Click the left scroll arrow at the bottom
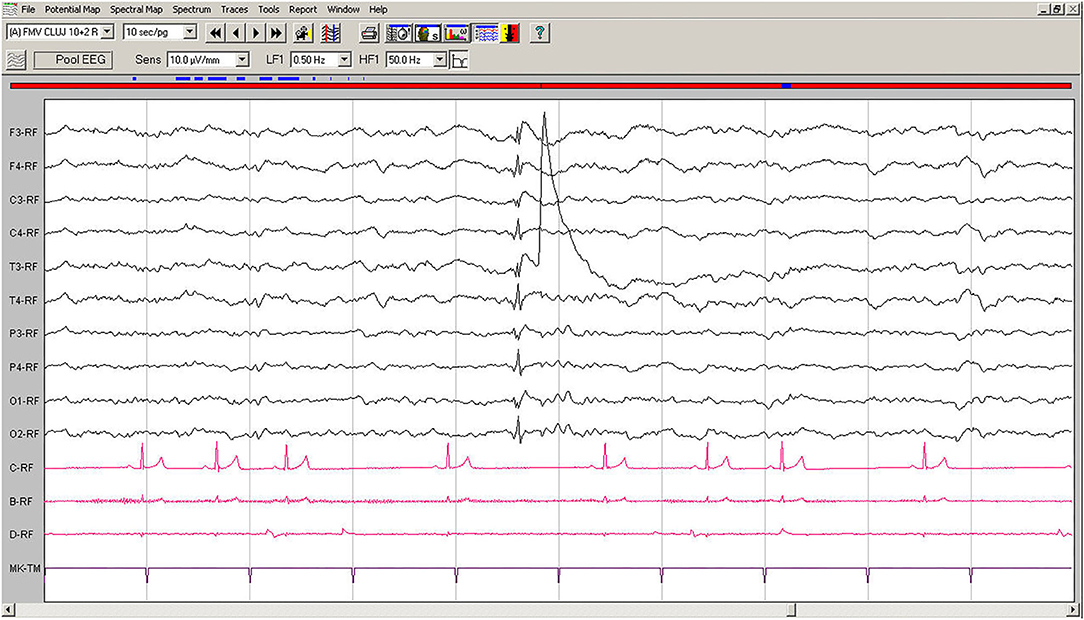This screenshot has width=1084, height=620. 8,610
